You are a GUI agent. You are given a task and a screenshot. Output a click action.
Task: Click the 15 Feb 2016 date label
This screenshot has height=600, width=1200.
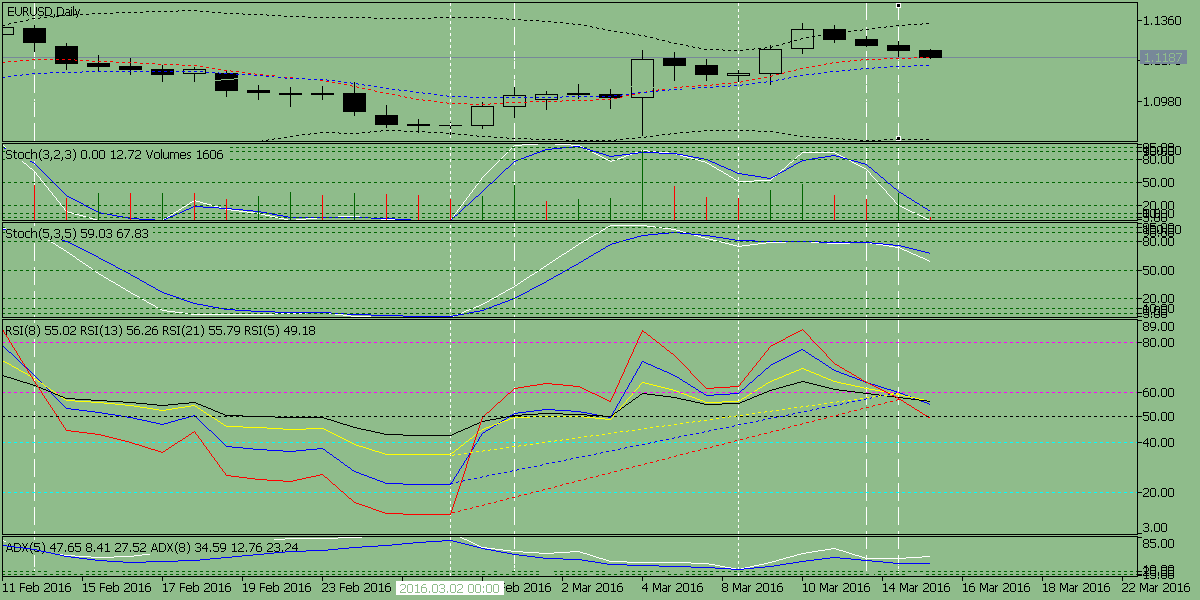(x=116, y=588)
